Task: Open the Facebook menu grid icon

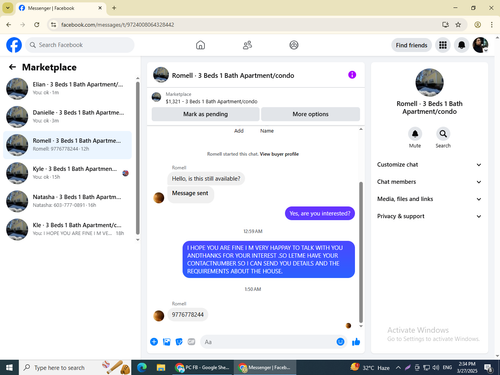Action: point(443,45)
